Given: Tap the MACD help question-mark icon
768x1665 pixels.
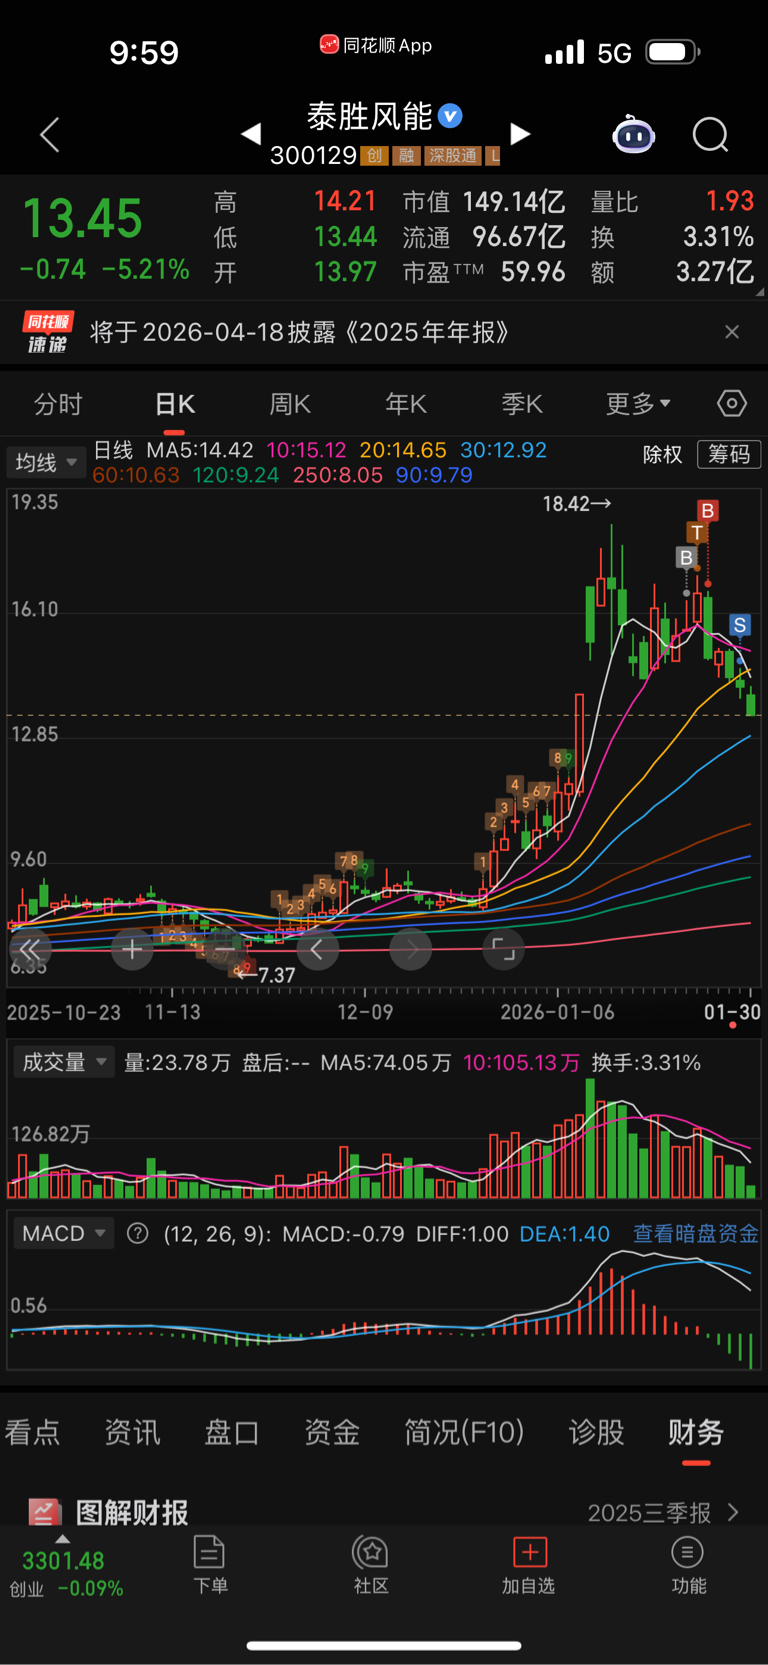Looking at the screenshot, I should pyautogui.click(x=138, y=1233).
